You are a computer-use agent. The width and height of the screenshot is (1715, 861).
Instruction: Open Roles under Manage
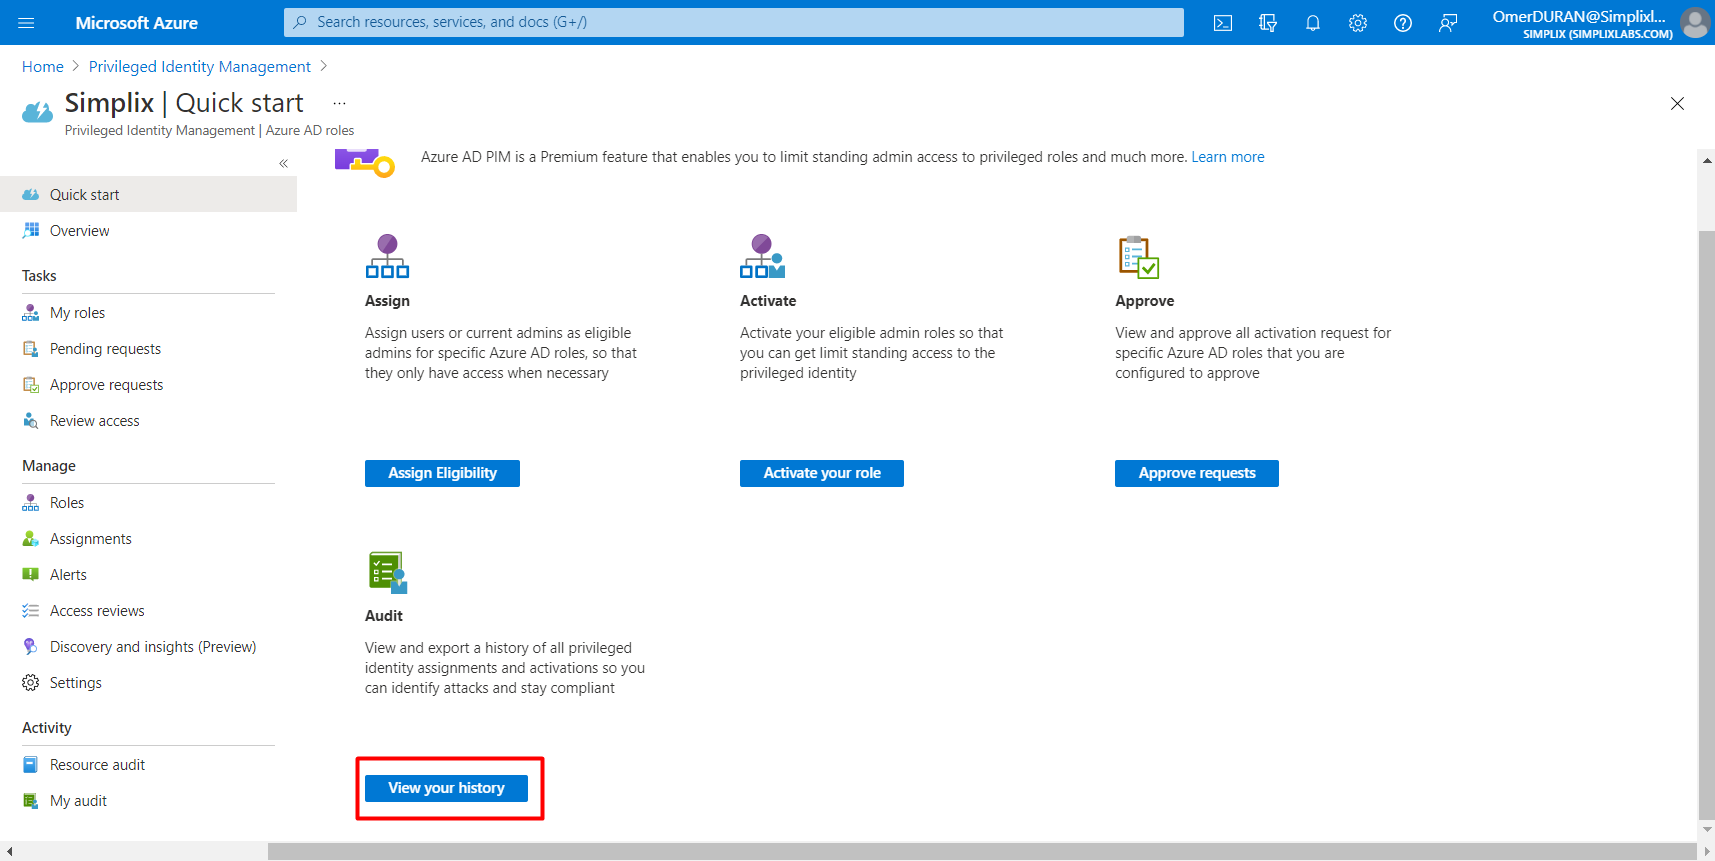click(x=148, y=503)
